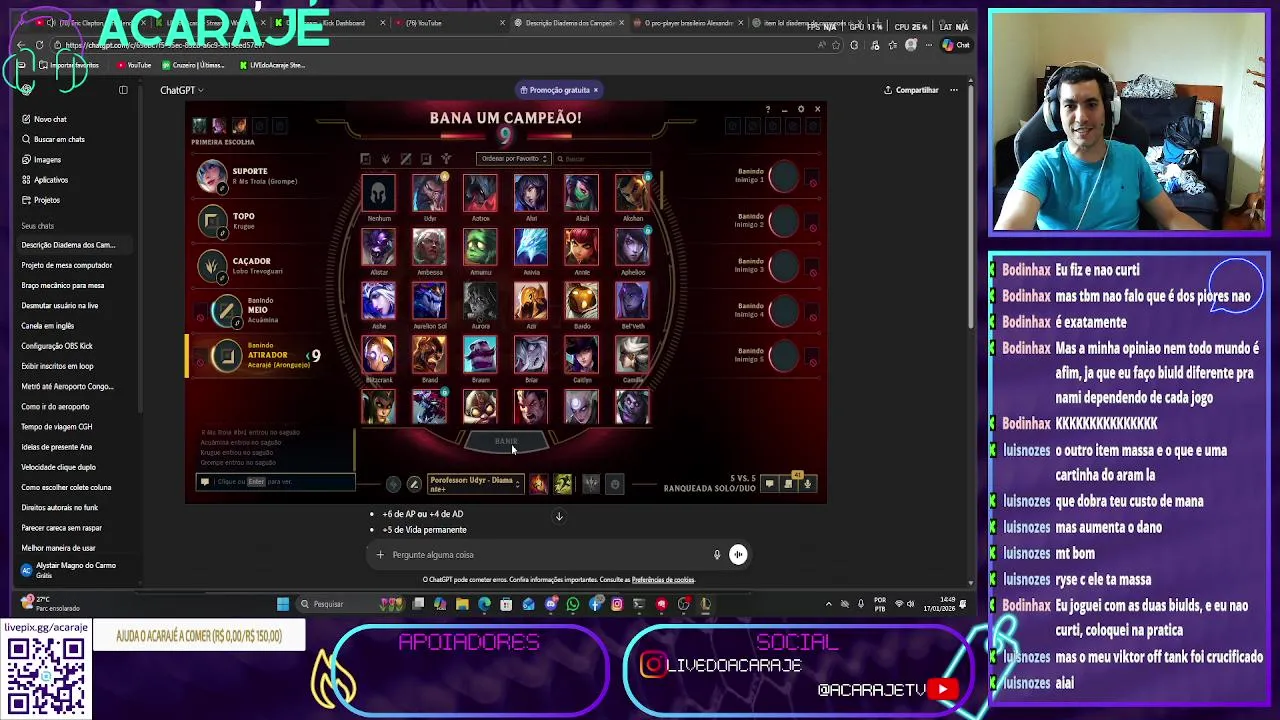Select Caitlyn champion icon
1280x720 pixels.
click(582, 355)
